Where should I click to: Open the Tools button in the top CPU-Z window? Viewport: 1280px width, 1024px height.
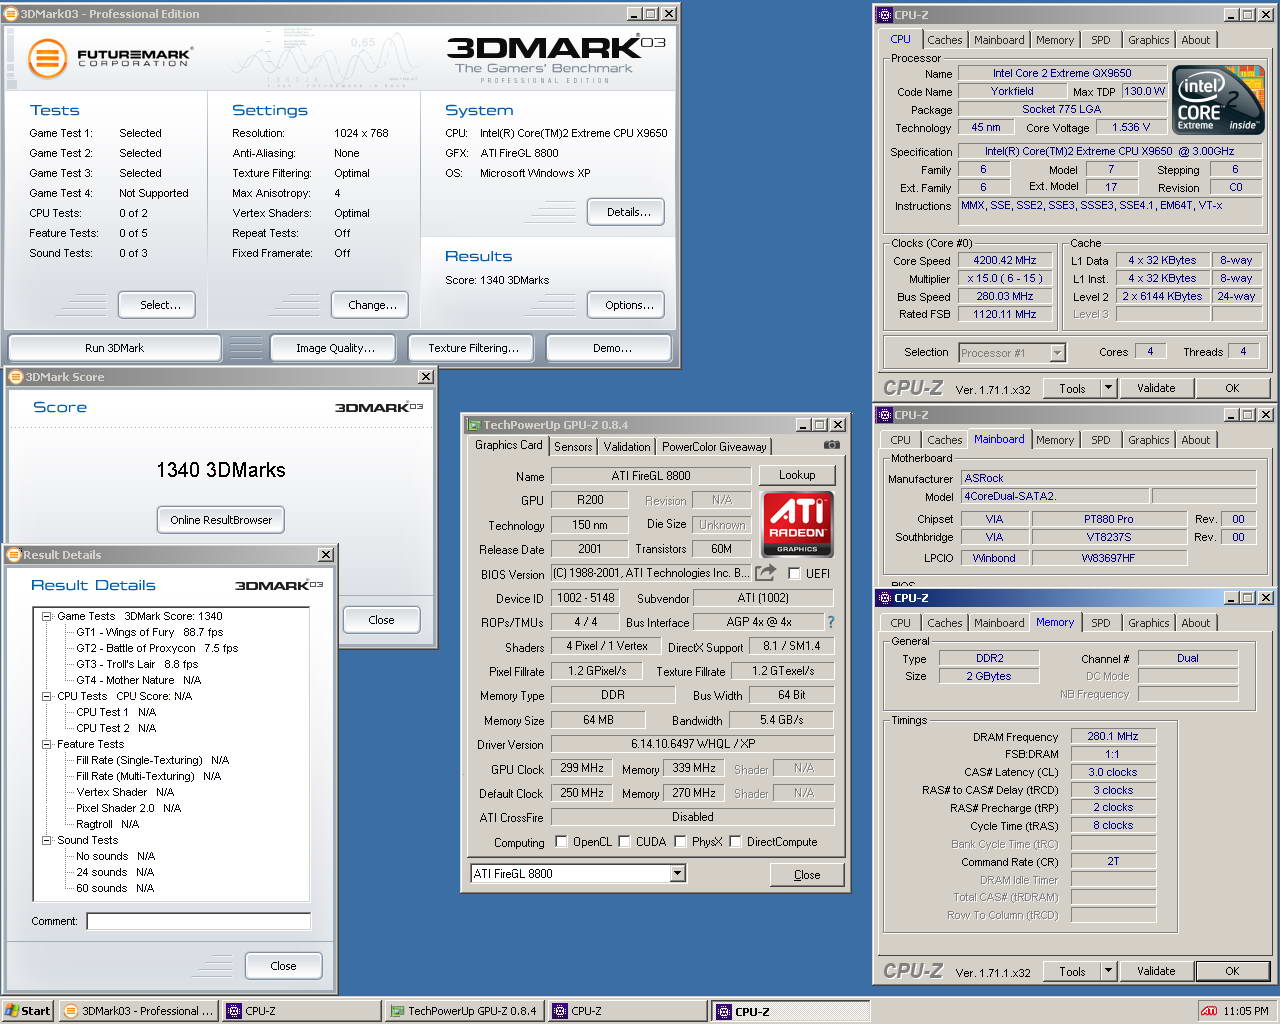coord(1072,388)
